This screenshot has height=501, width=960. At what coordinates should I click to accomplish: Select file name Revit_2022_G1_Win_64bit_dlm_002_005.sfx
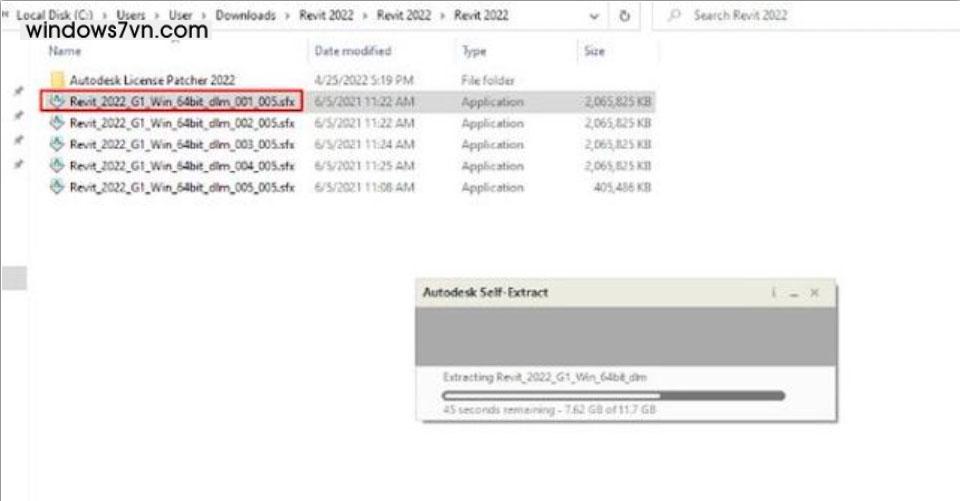(x=182, y=122)
